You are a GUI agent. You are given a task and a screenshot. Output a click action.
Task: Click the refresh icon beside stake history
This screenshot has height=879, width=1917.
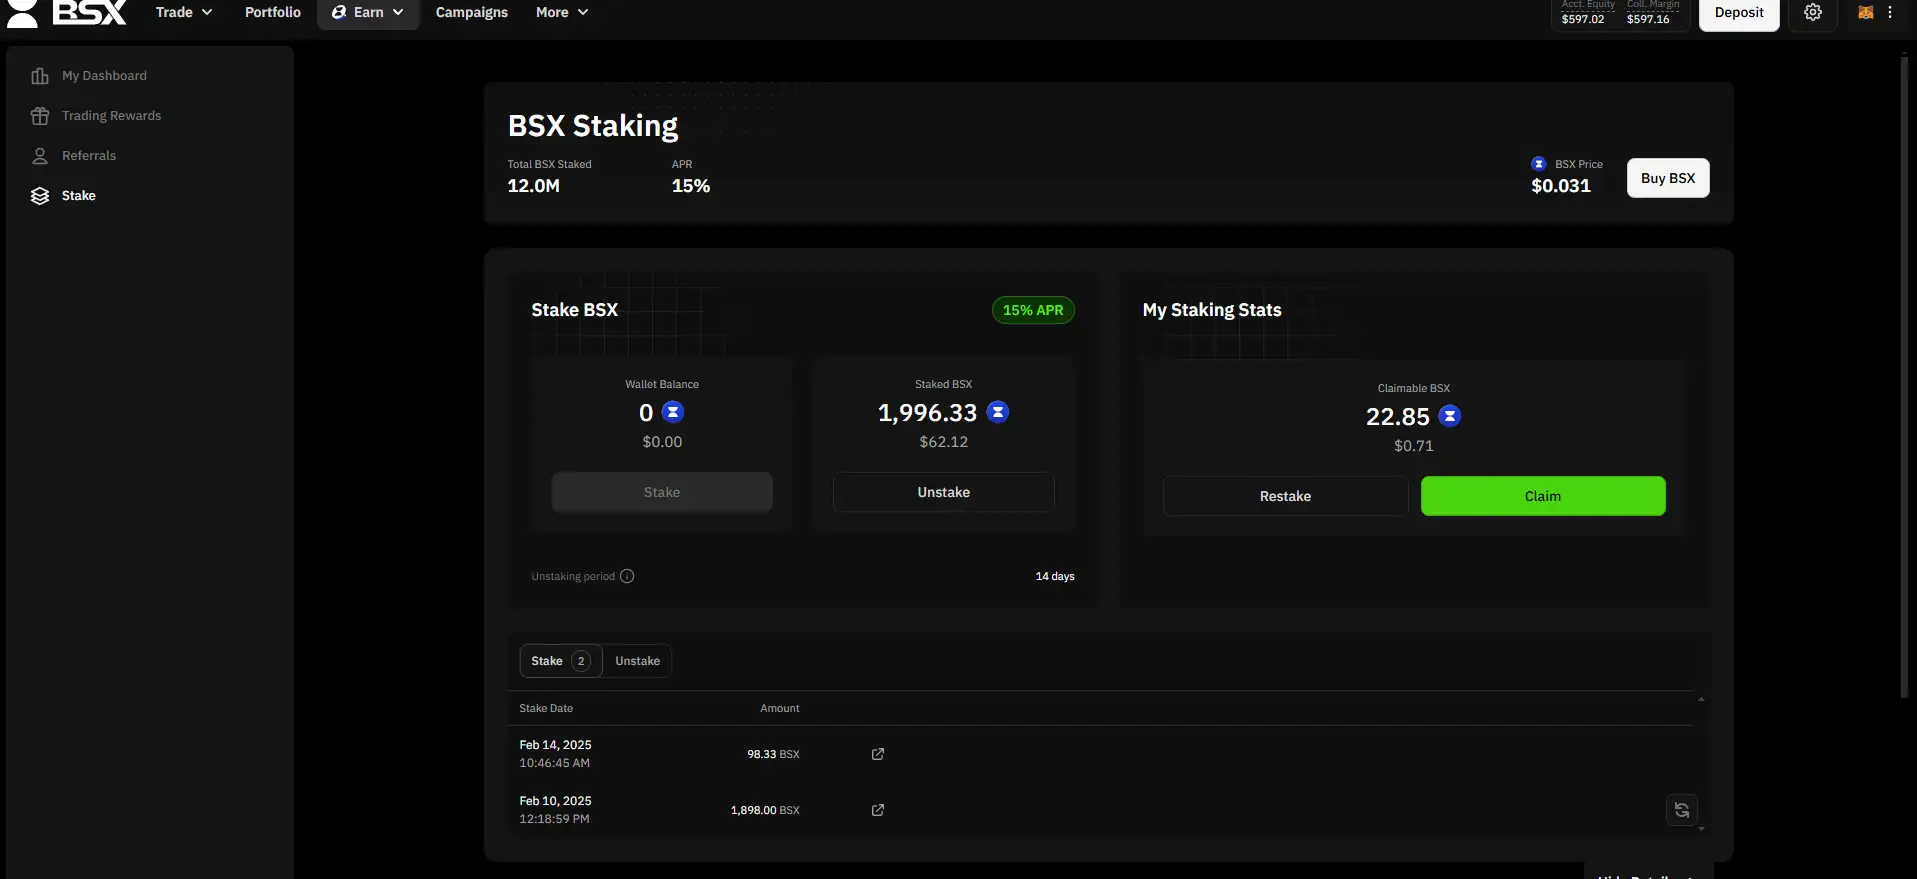pyautogui.click(x=1681, y=810)
